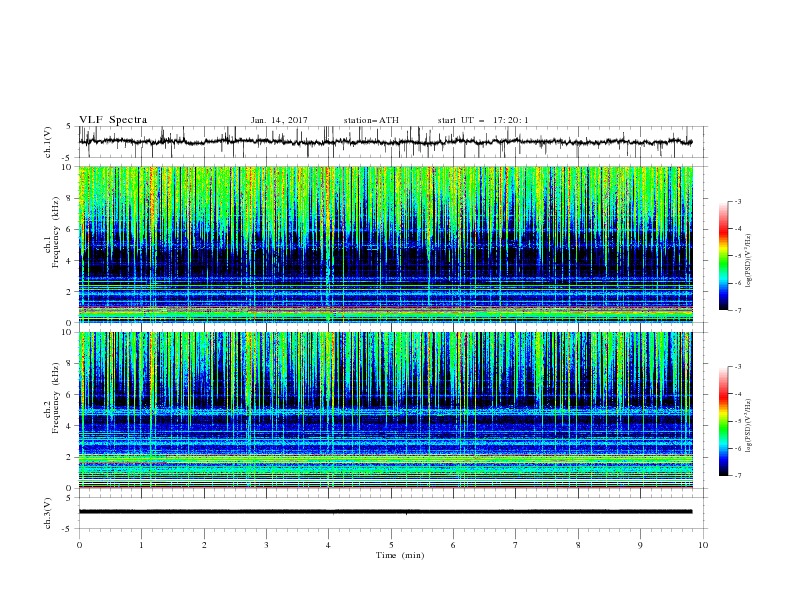Click inside the ch.1 spectrogram panel
The height and width of the screenshot is (612, 792).
(x=385, y=244)
